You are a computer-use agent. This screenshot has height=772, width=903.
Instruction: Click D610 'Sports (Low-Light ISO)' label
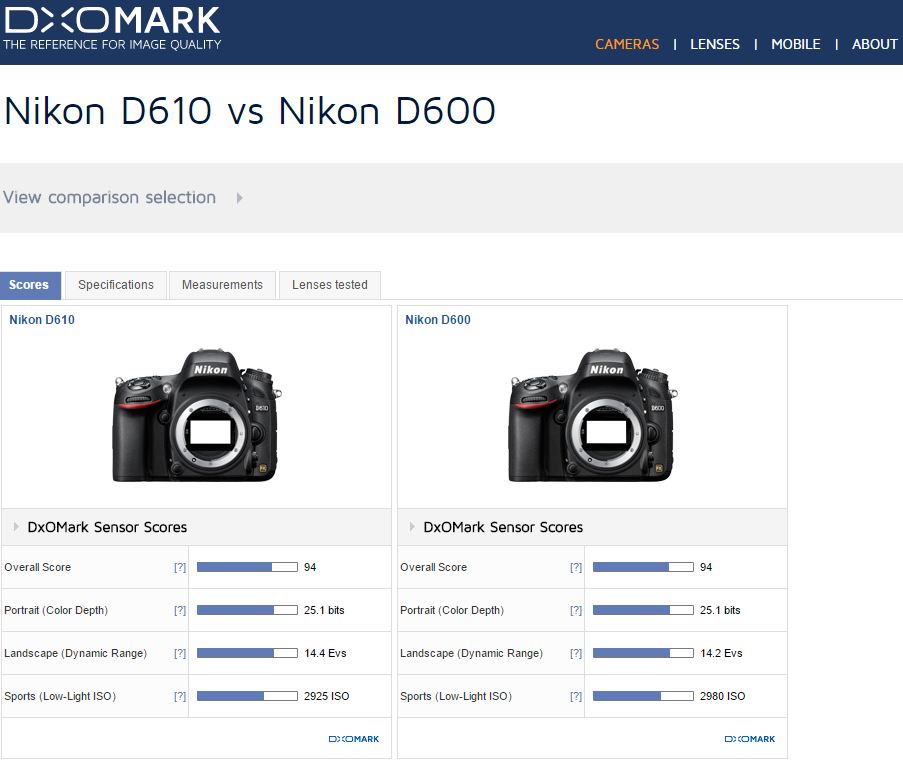(x=60, y=696)
